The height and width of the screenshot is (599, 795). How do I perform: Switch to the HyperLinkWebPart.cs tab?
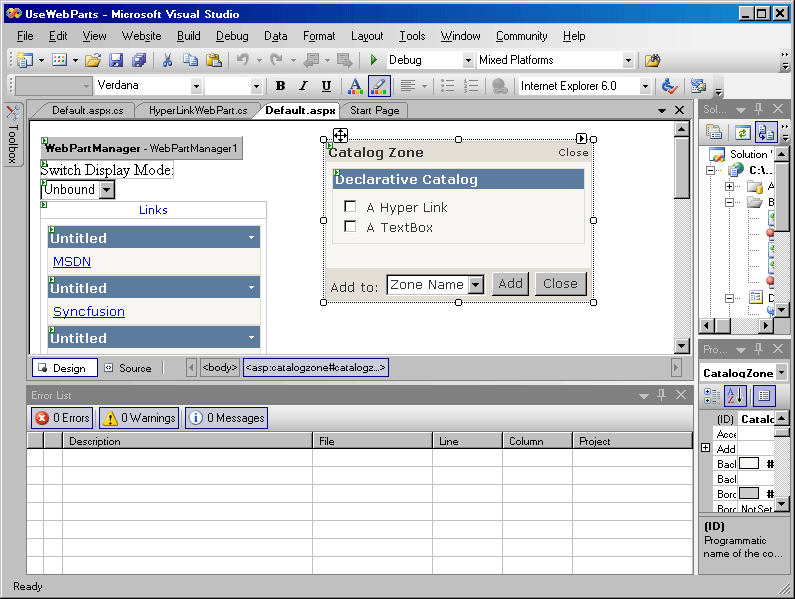[x=197, y=110]
